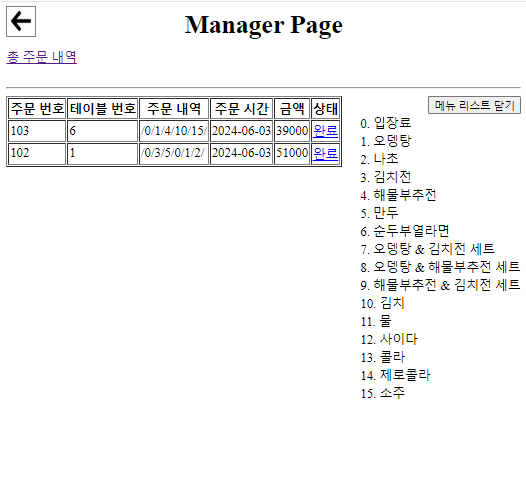Select the amount 39000

coord(292,131)
